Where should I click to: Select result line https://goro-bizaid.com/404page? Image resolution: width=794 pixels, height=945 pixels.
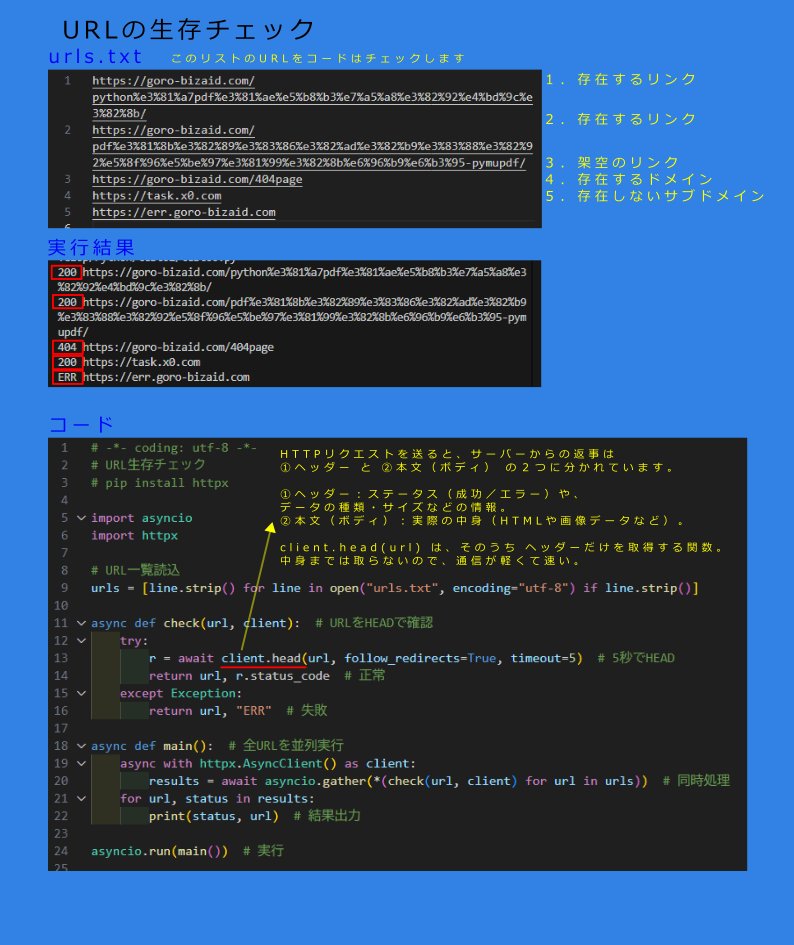pyautogui.click(x=178, y=347)
